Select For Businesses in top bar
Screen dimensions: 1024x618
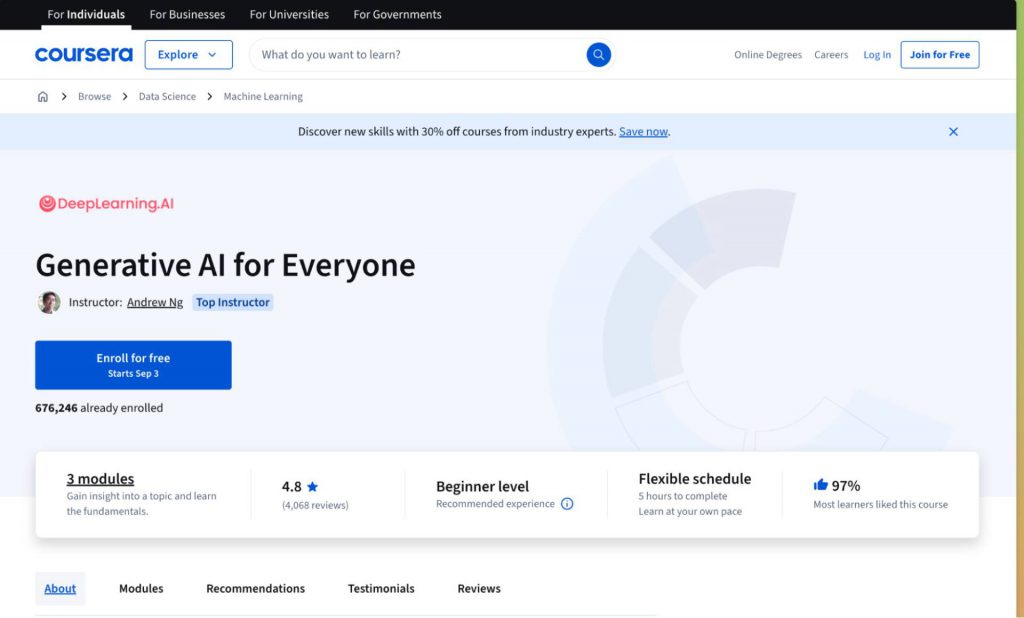point(187,15)
